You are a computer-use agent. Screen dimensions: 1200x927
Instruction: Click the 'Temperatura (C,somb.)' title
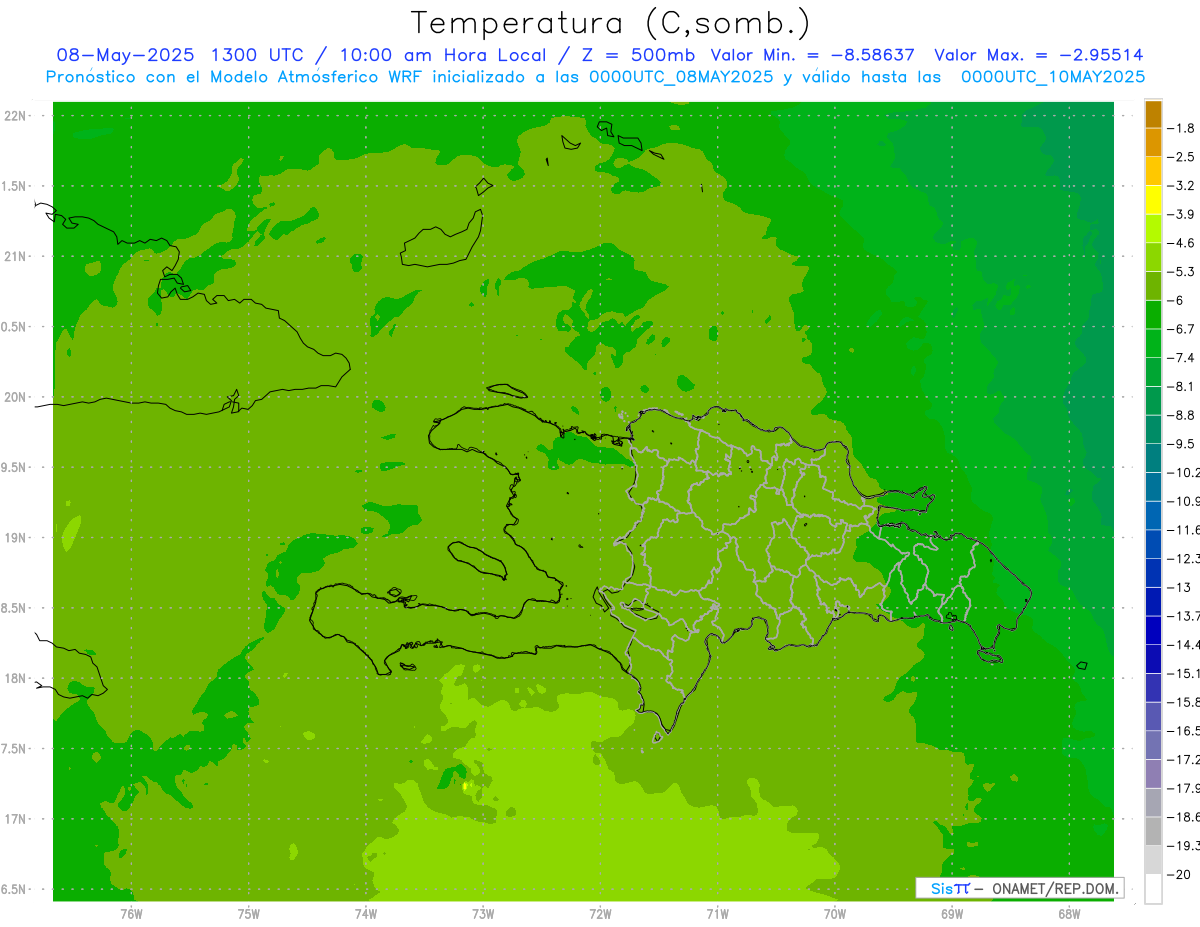610,23
